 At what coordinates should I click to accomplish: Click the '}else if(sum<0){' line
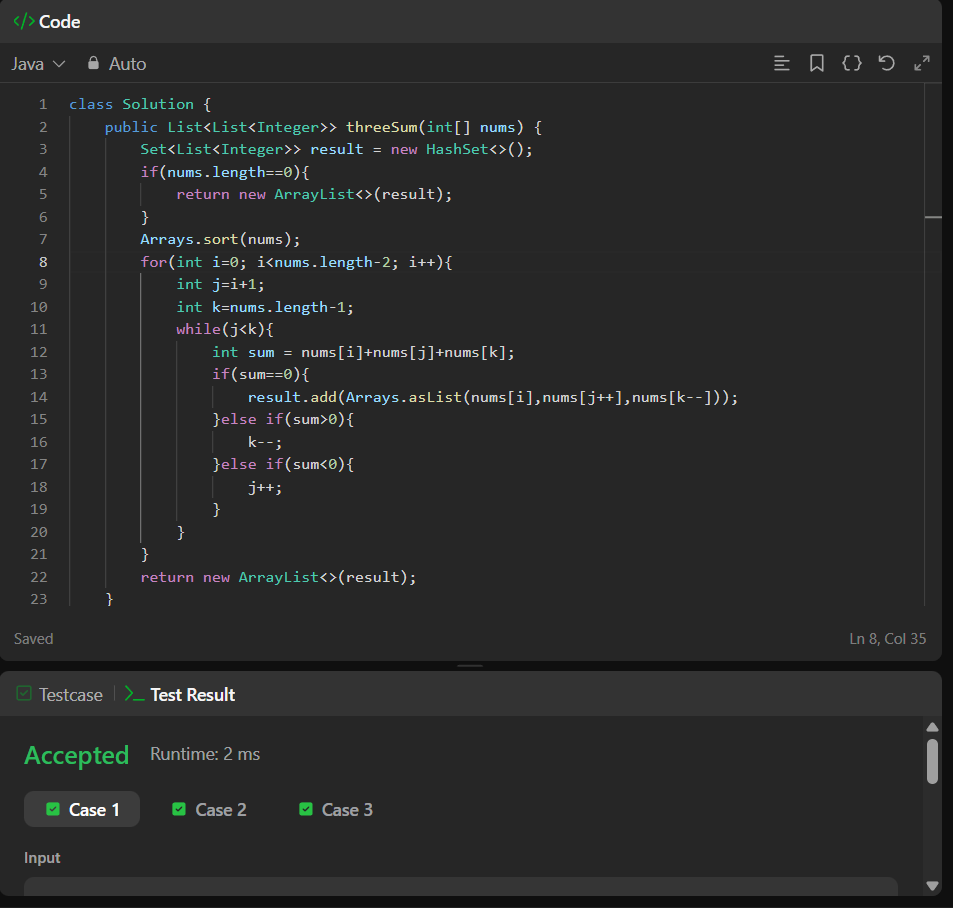coord(283,464)
